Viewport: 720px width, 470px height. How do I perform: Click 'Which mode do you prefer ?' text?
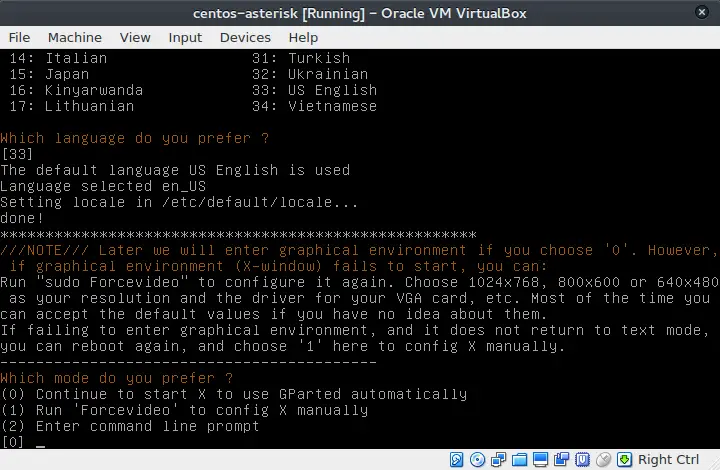pos(117,378)
